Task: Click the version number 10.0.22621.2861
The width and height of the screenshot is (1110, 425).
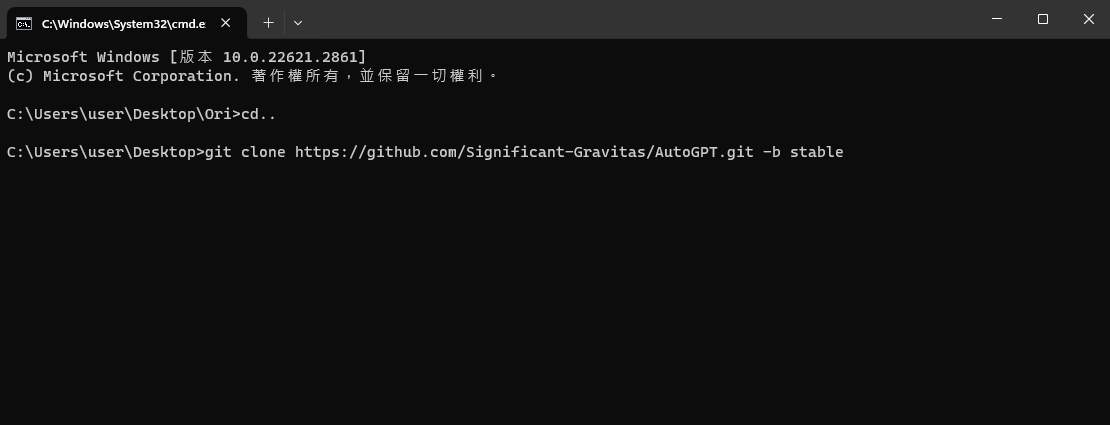Action: click(x=291, y=57)
